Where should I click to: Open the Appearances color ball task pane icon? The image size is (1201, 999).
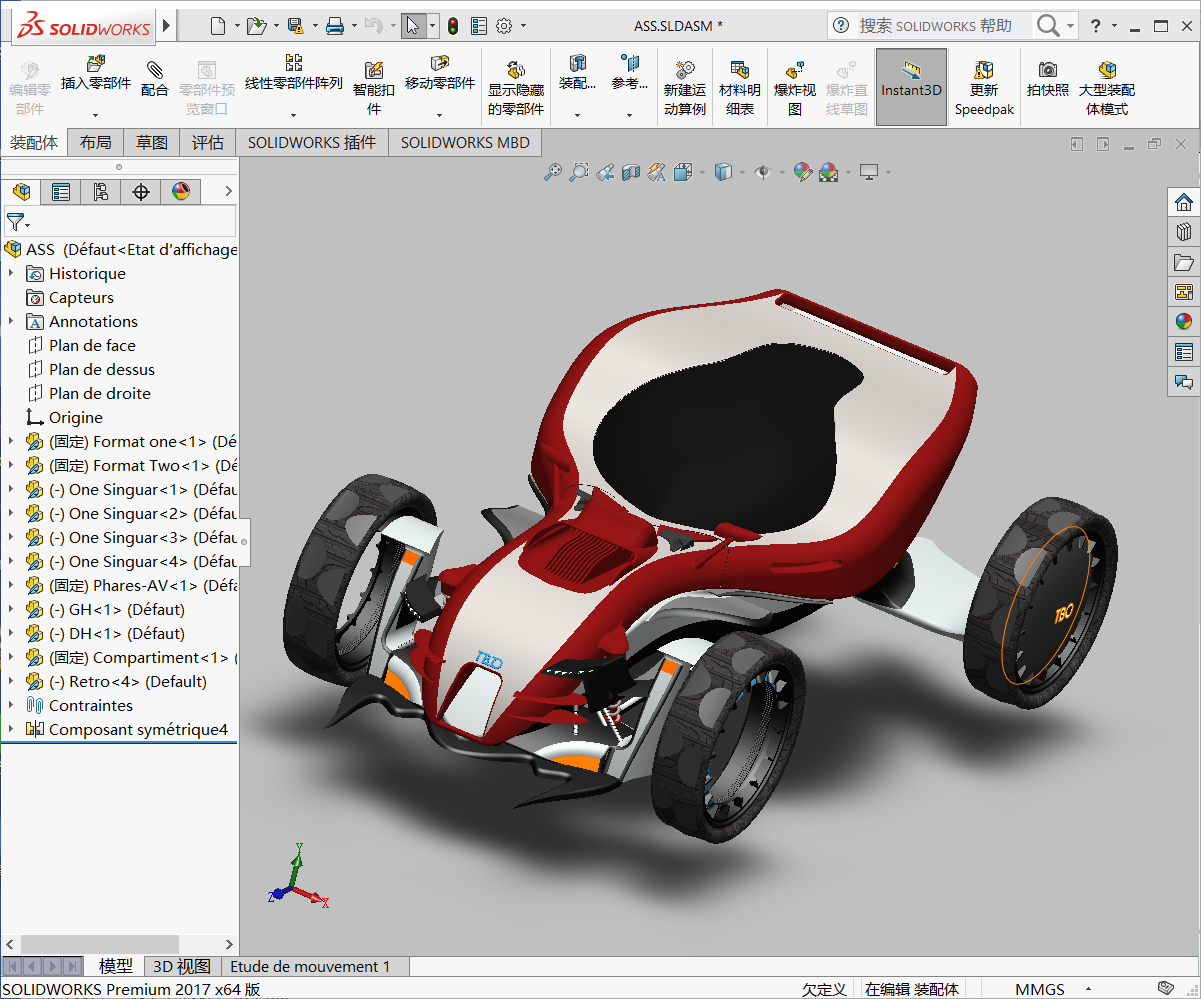(x=1184, y=322)
